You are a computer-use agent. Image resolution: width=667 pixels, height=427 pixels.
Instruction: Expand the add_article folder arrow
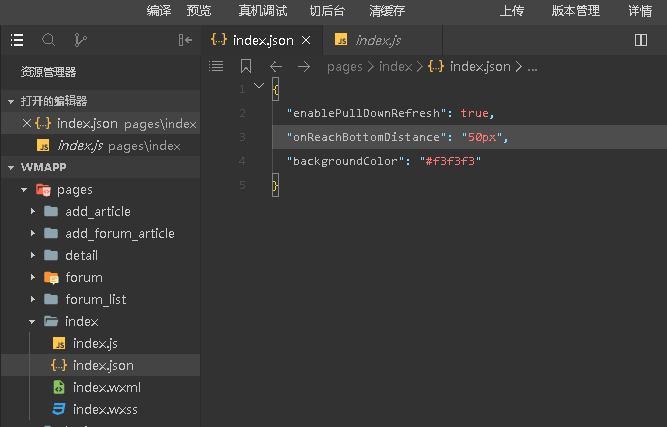(x=33, y=211)
